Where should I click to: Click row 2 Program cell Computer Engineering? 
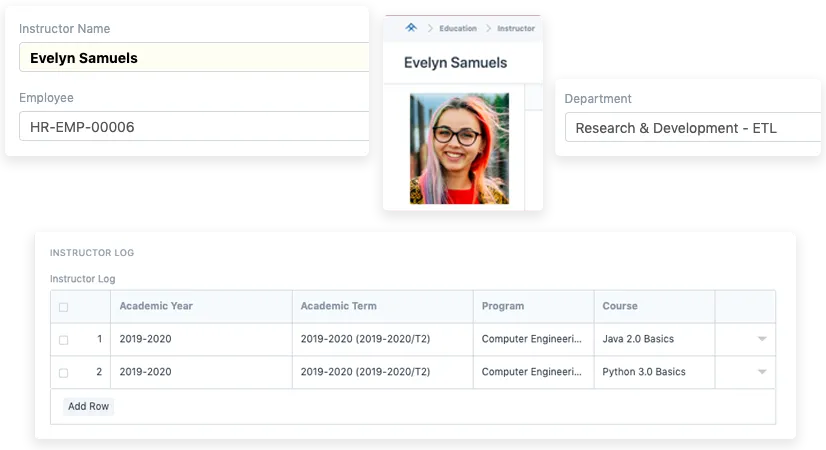coord(531,372)
